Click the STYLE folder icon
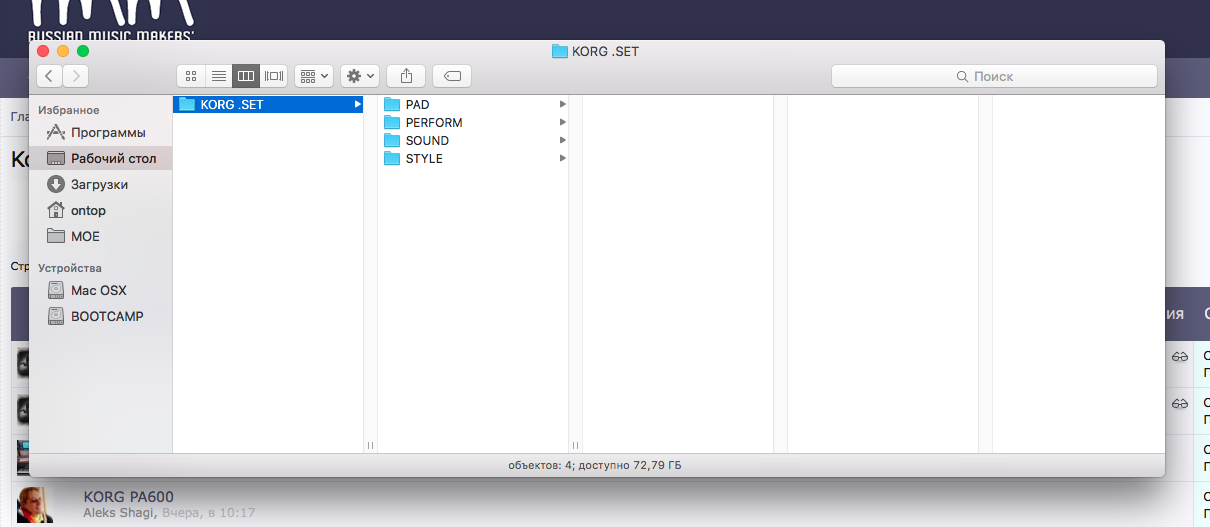Viewport: 1210px width, 527px height. tap(391, 158)
